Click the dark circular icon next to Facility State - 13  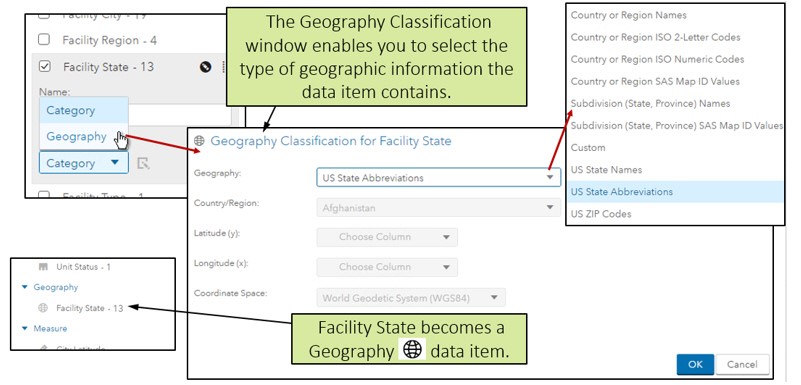click(205, 67)
